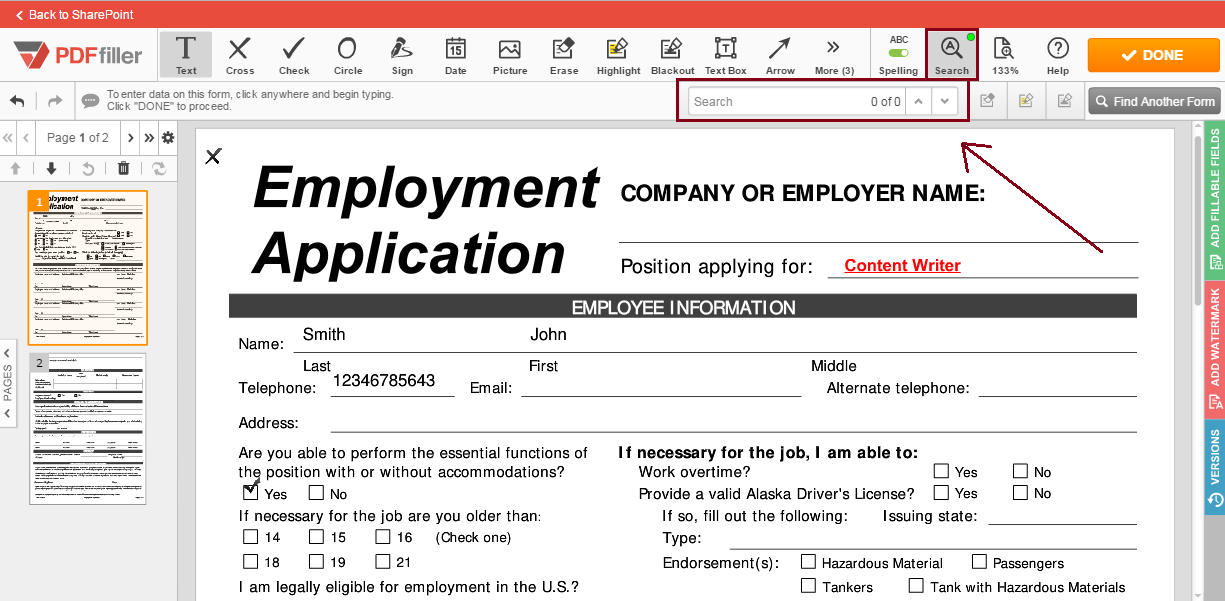Screen dimensions: 1225x601
Task: Check No for Alaska Driver's License
Action: 1020,492
